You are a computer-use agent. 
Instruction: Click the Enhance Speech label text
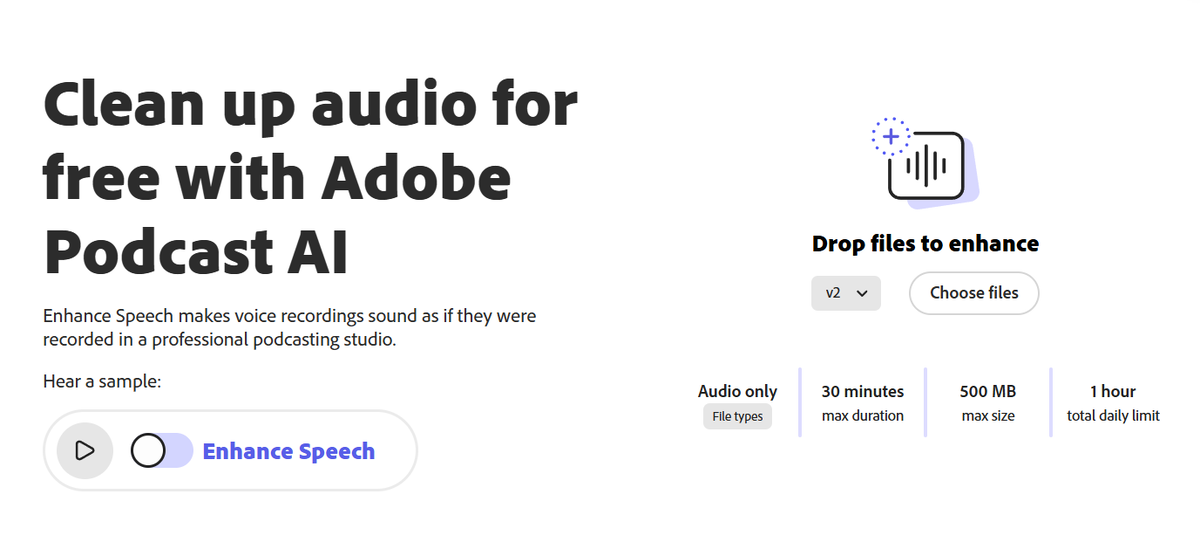289,451
